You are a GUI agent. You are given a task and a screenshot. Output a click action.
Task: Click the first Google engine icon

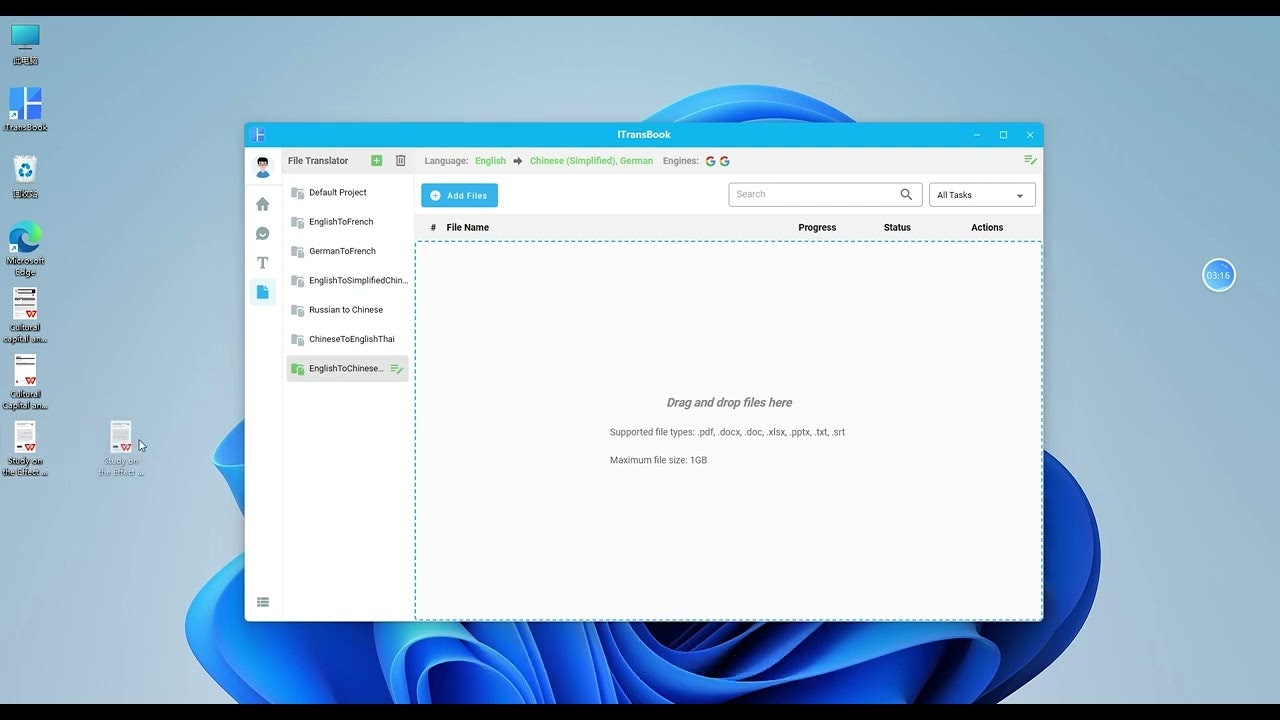(711, 161)
